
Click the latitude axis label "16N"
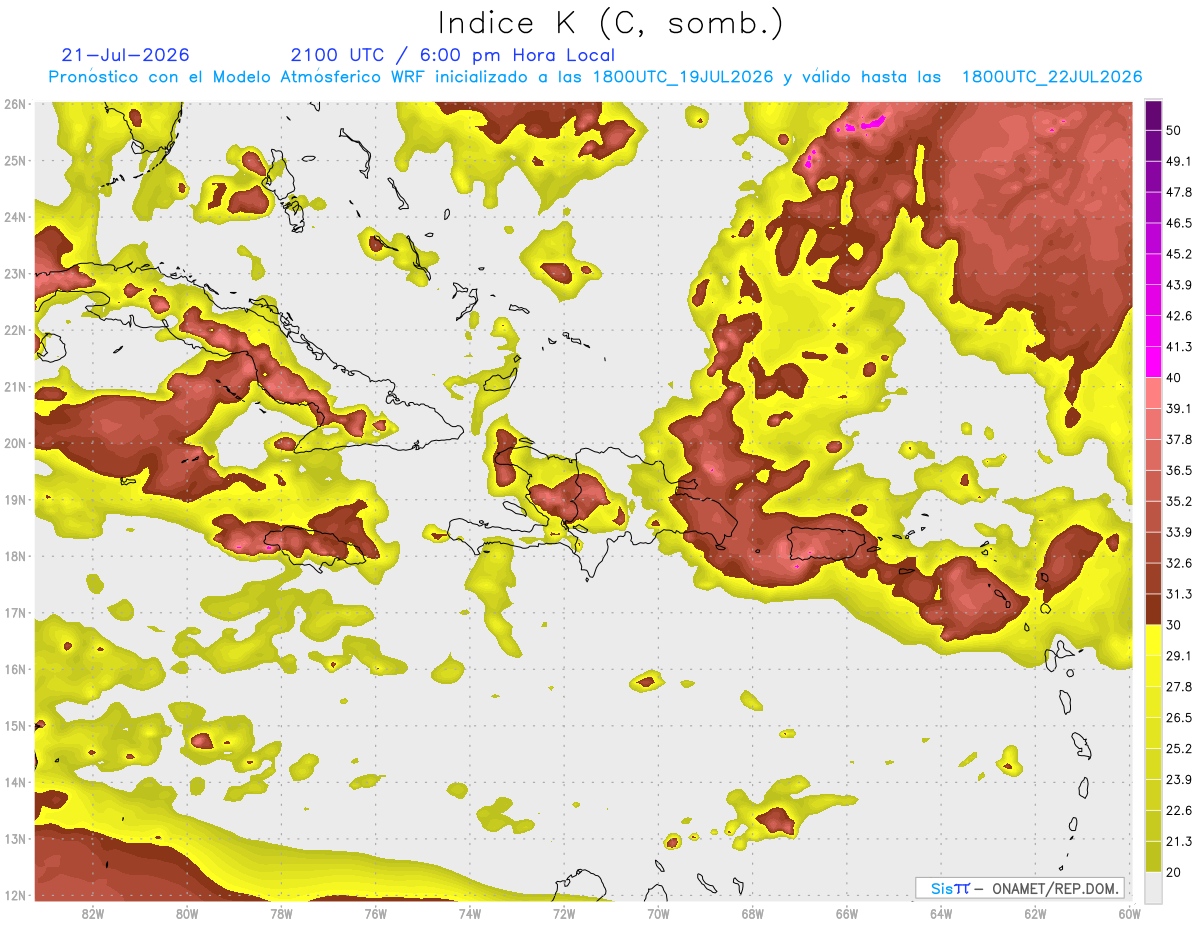pyautogui.click(x=15, y=669)
